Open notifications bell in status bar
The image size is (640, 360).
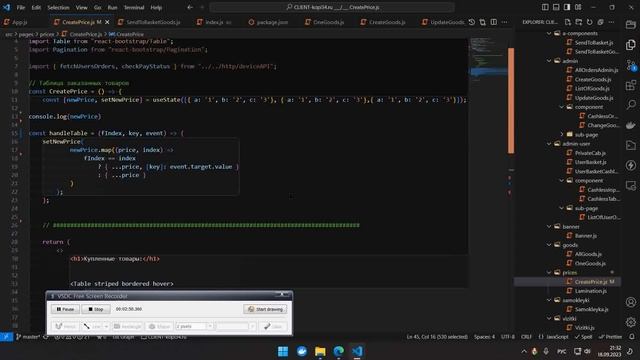[x=632, y=337]
